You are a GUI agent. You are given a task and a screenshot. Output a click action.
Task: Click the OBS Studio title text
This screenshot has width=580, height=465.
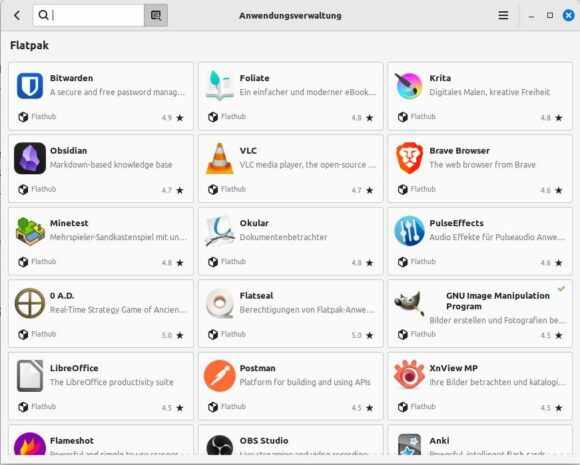[x=264, y=441]
